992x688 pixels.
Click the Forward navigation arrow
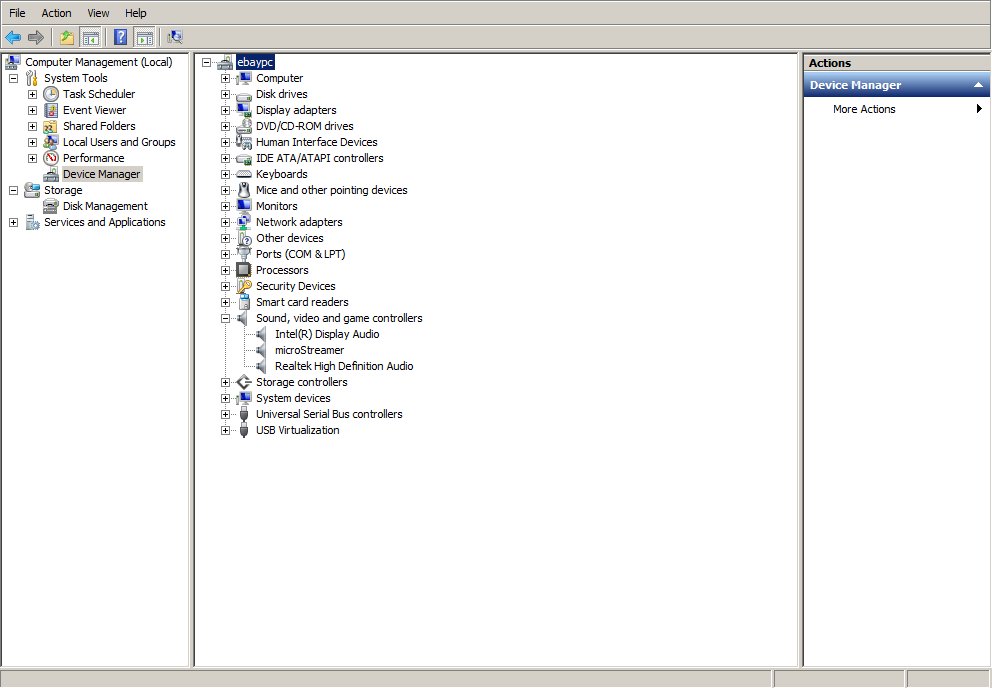37,37
